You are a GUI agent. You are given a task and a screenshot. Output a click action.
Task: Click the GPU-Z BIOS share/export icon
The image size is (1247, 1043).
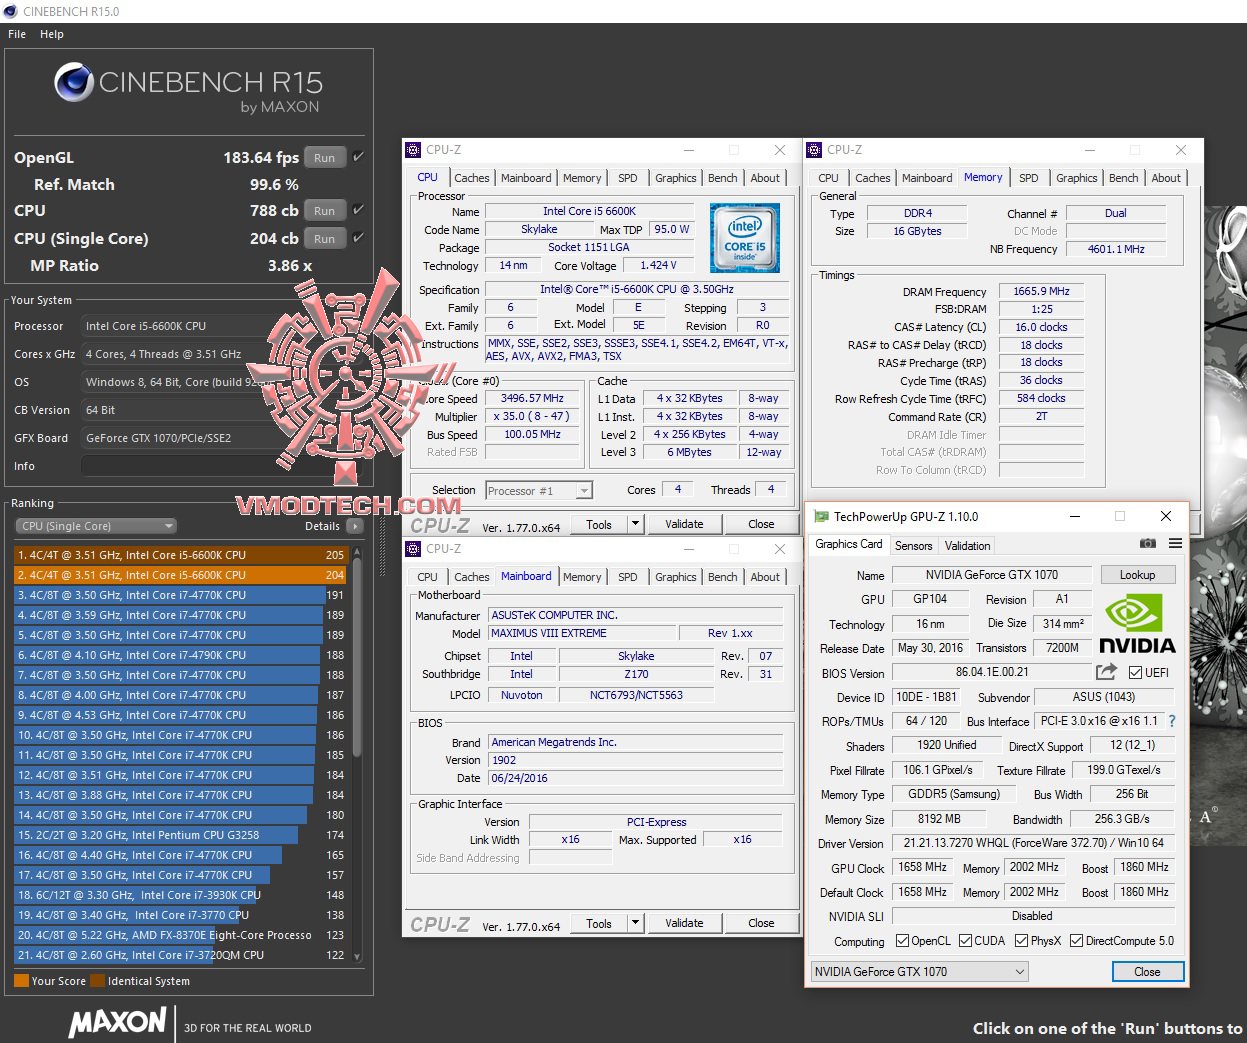1106,672
